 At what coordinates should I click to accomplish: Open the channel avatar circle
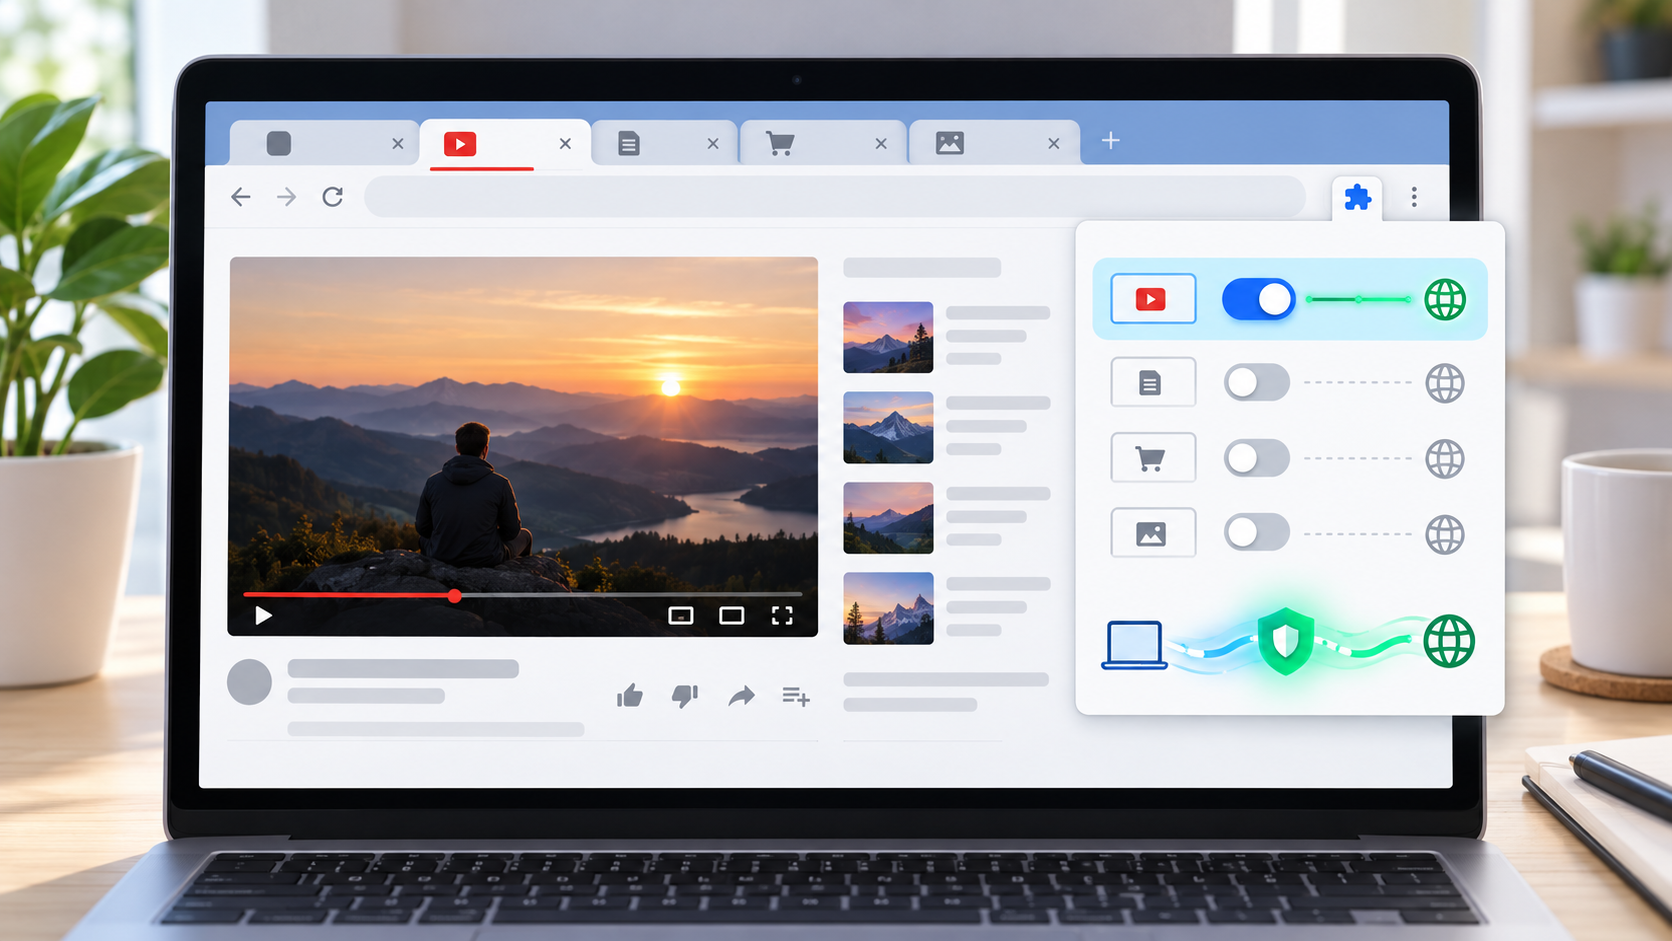pos(250,682)
